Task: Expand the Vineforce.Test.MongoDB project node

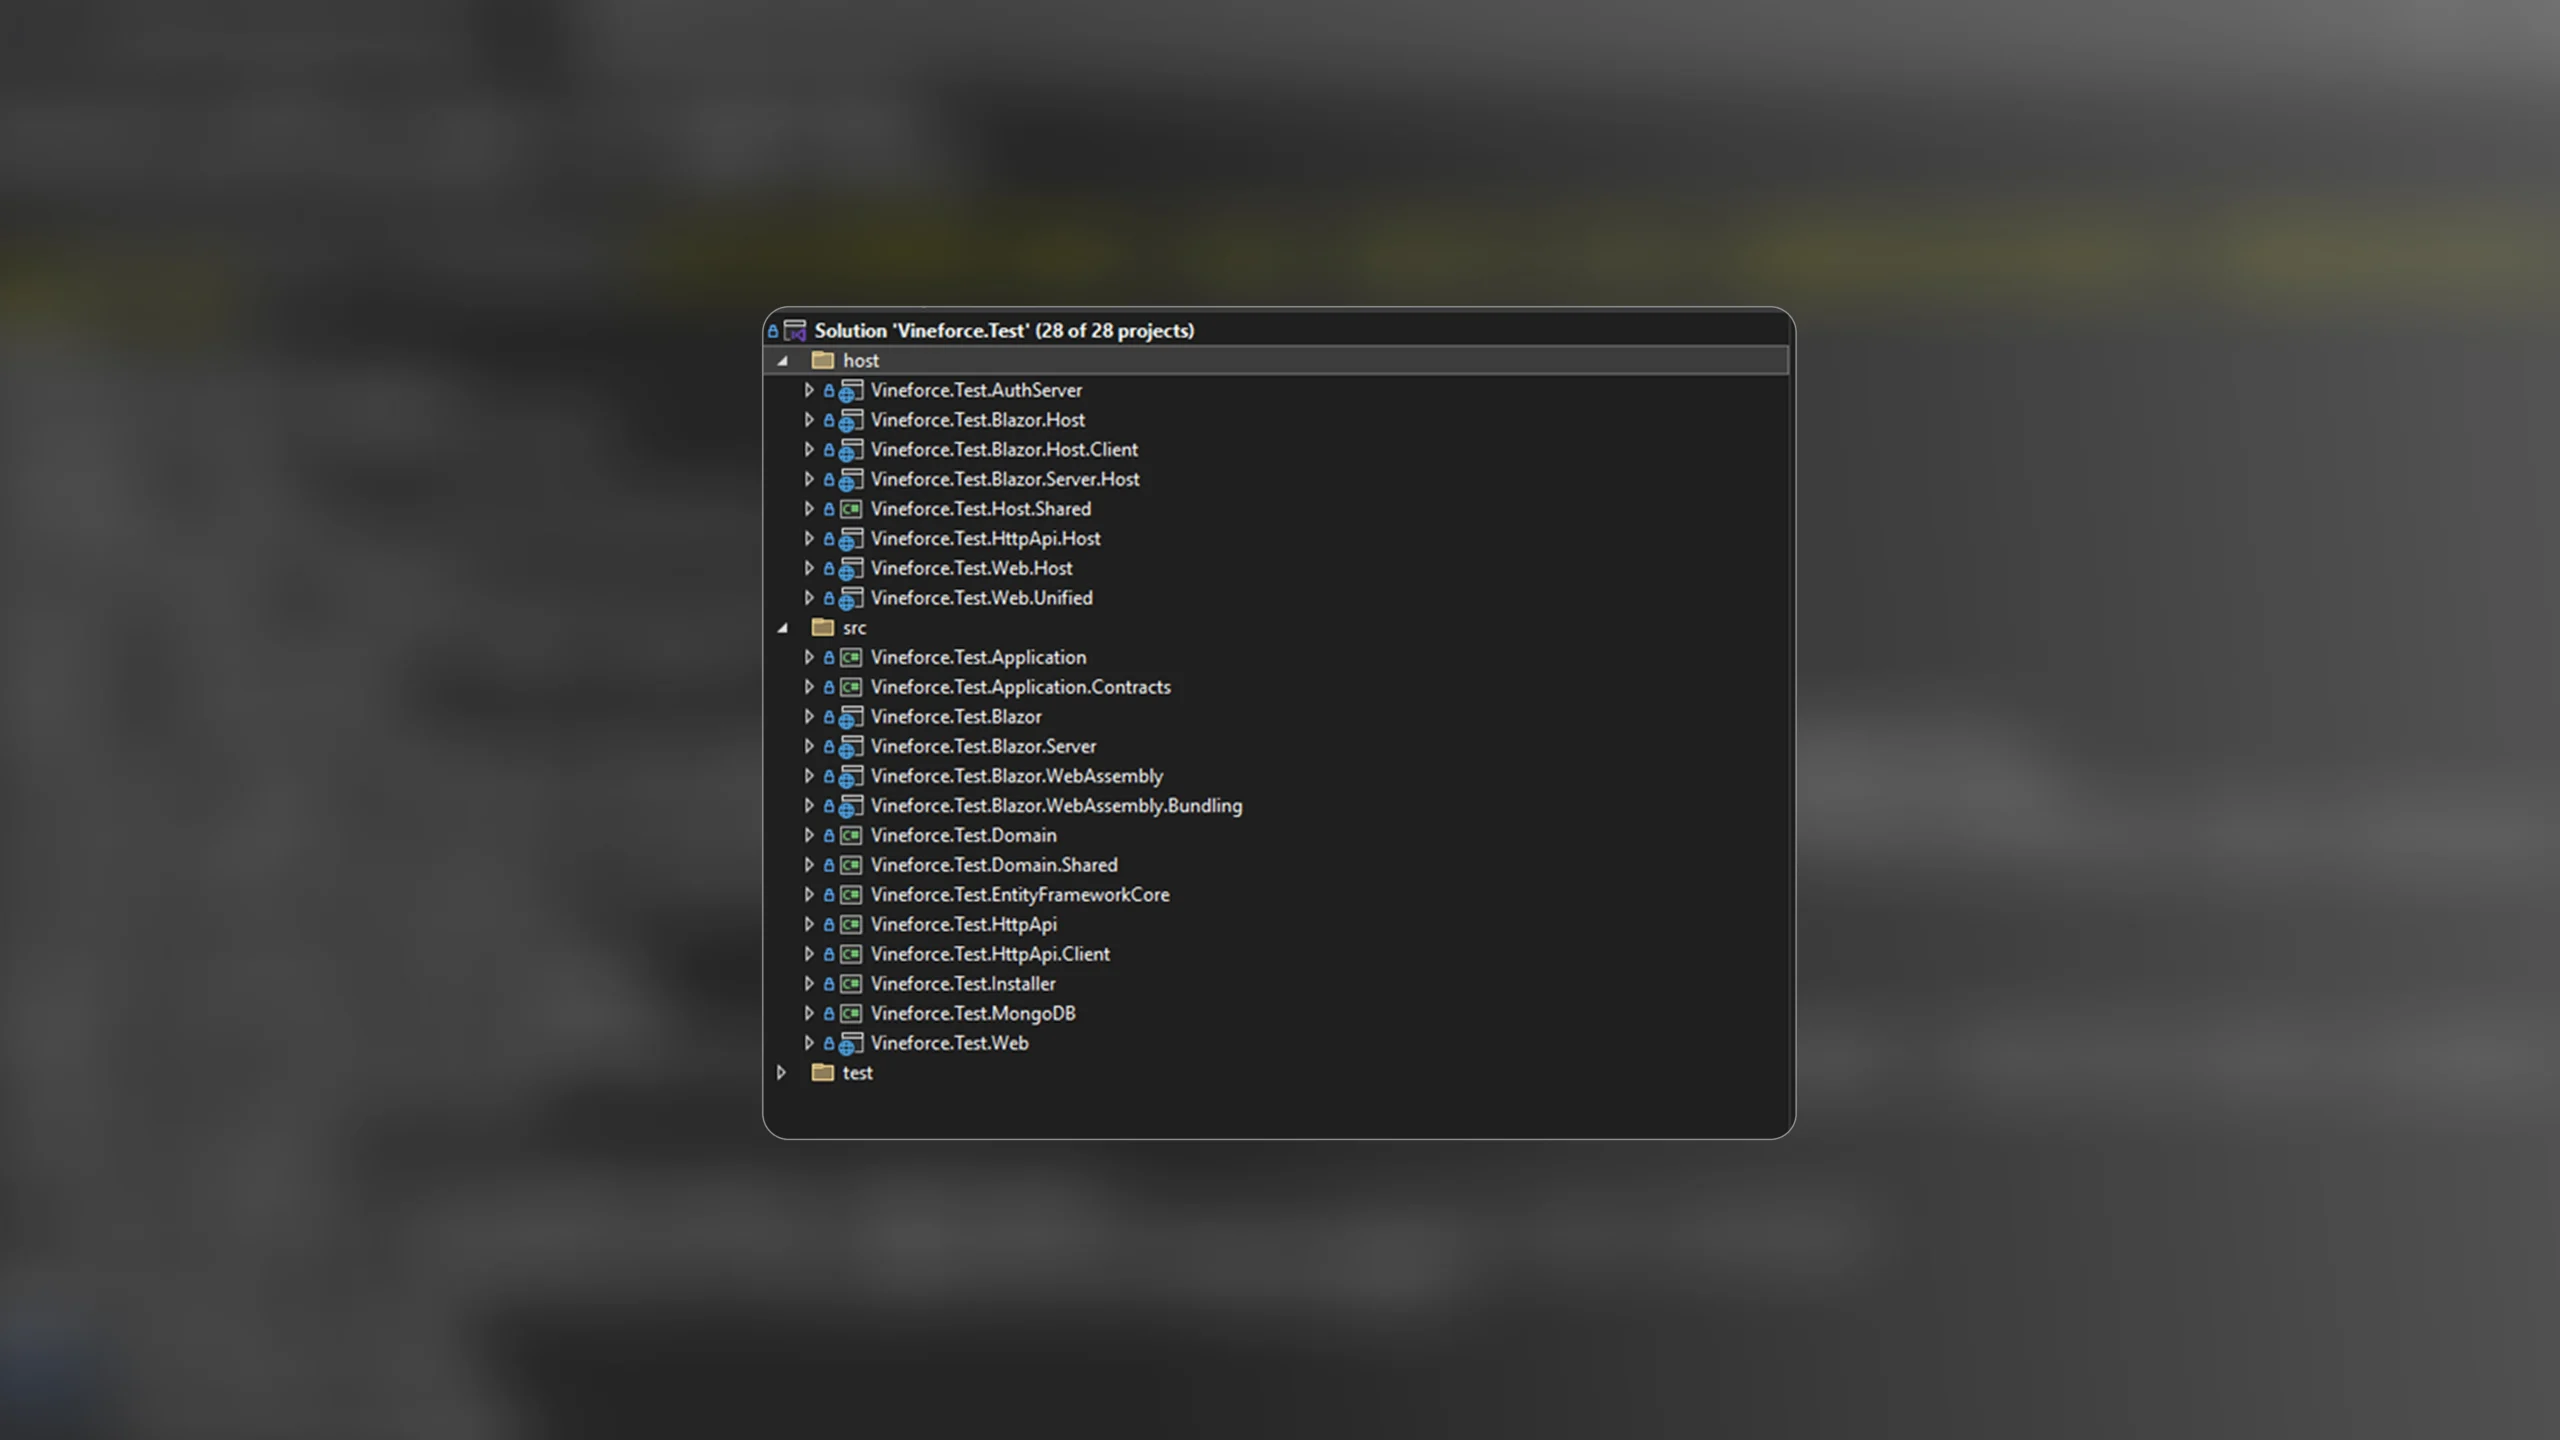Action: click(x=809, y=1013)
